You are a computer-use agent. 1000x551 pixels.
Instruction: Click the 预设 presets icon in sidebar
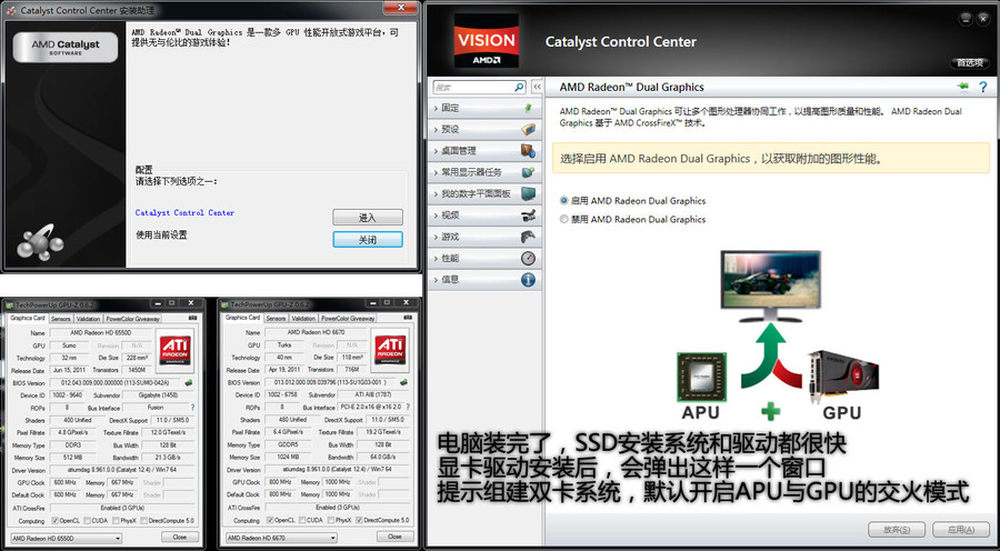(528, 129)
